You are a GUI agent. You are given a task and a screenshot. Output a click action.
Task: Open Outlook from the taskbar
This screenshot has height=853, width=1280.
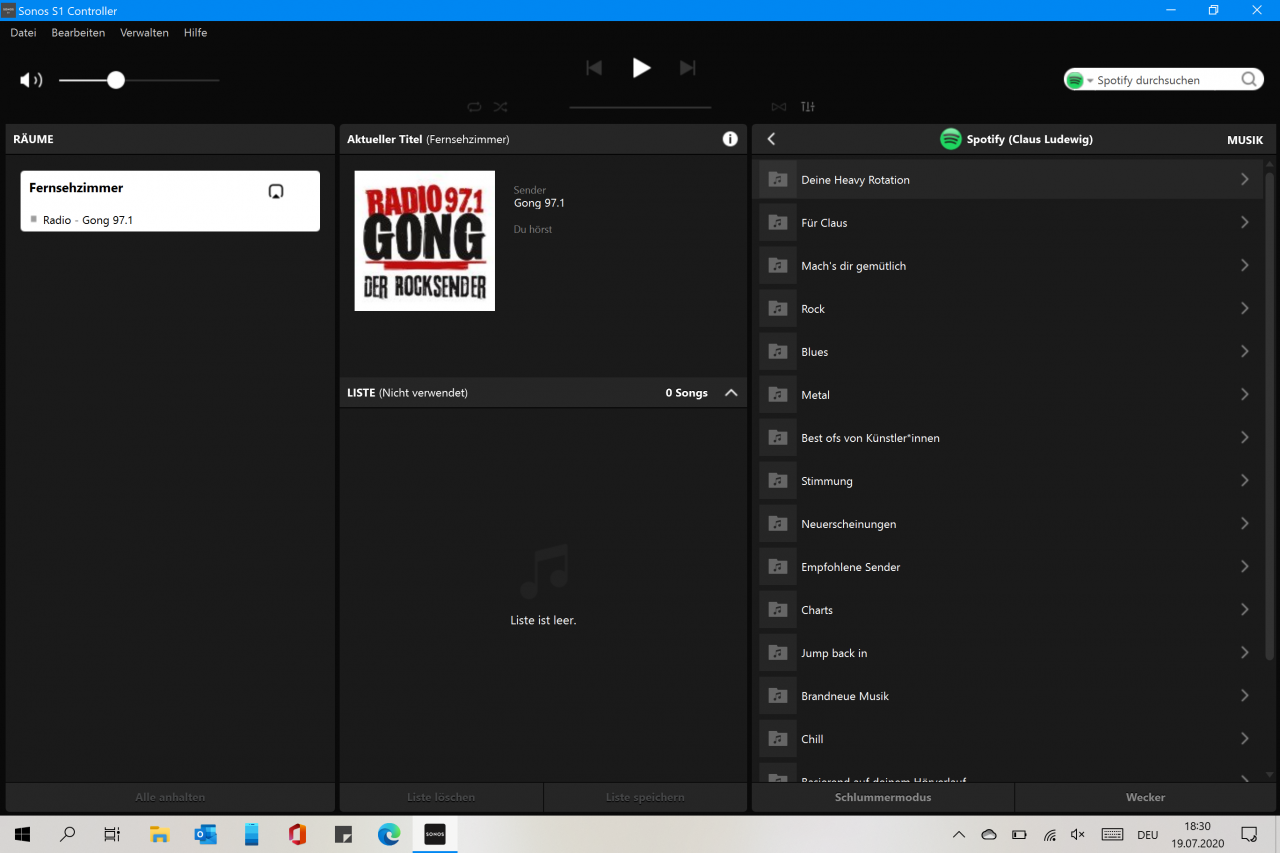pyautogui.click(x=205, y=834)
